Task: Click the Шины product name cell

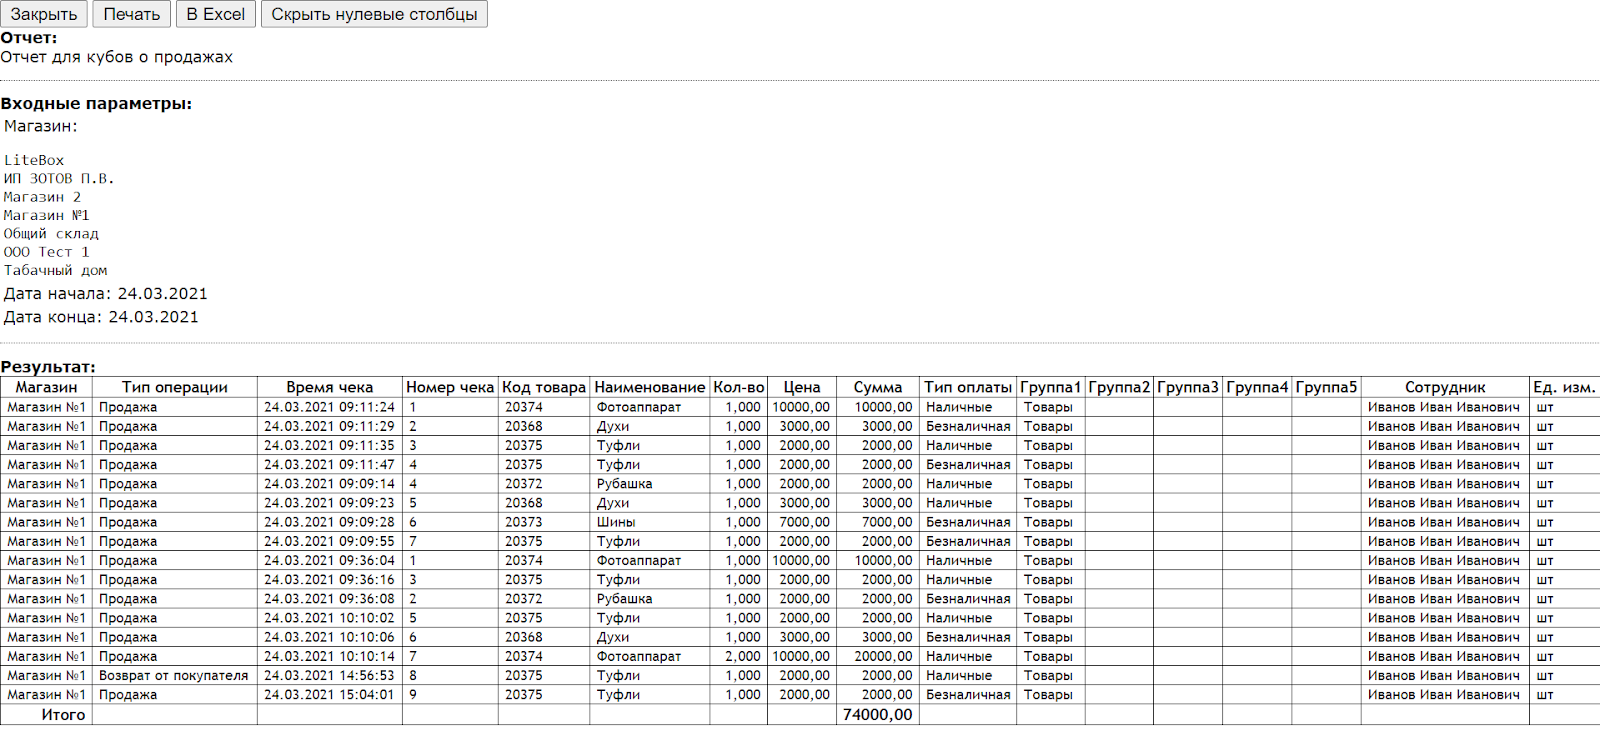Action: [616, 522]
